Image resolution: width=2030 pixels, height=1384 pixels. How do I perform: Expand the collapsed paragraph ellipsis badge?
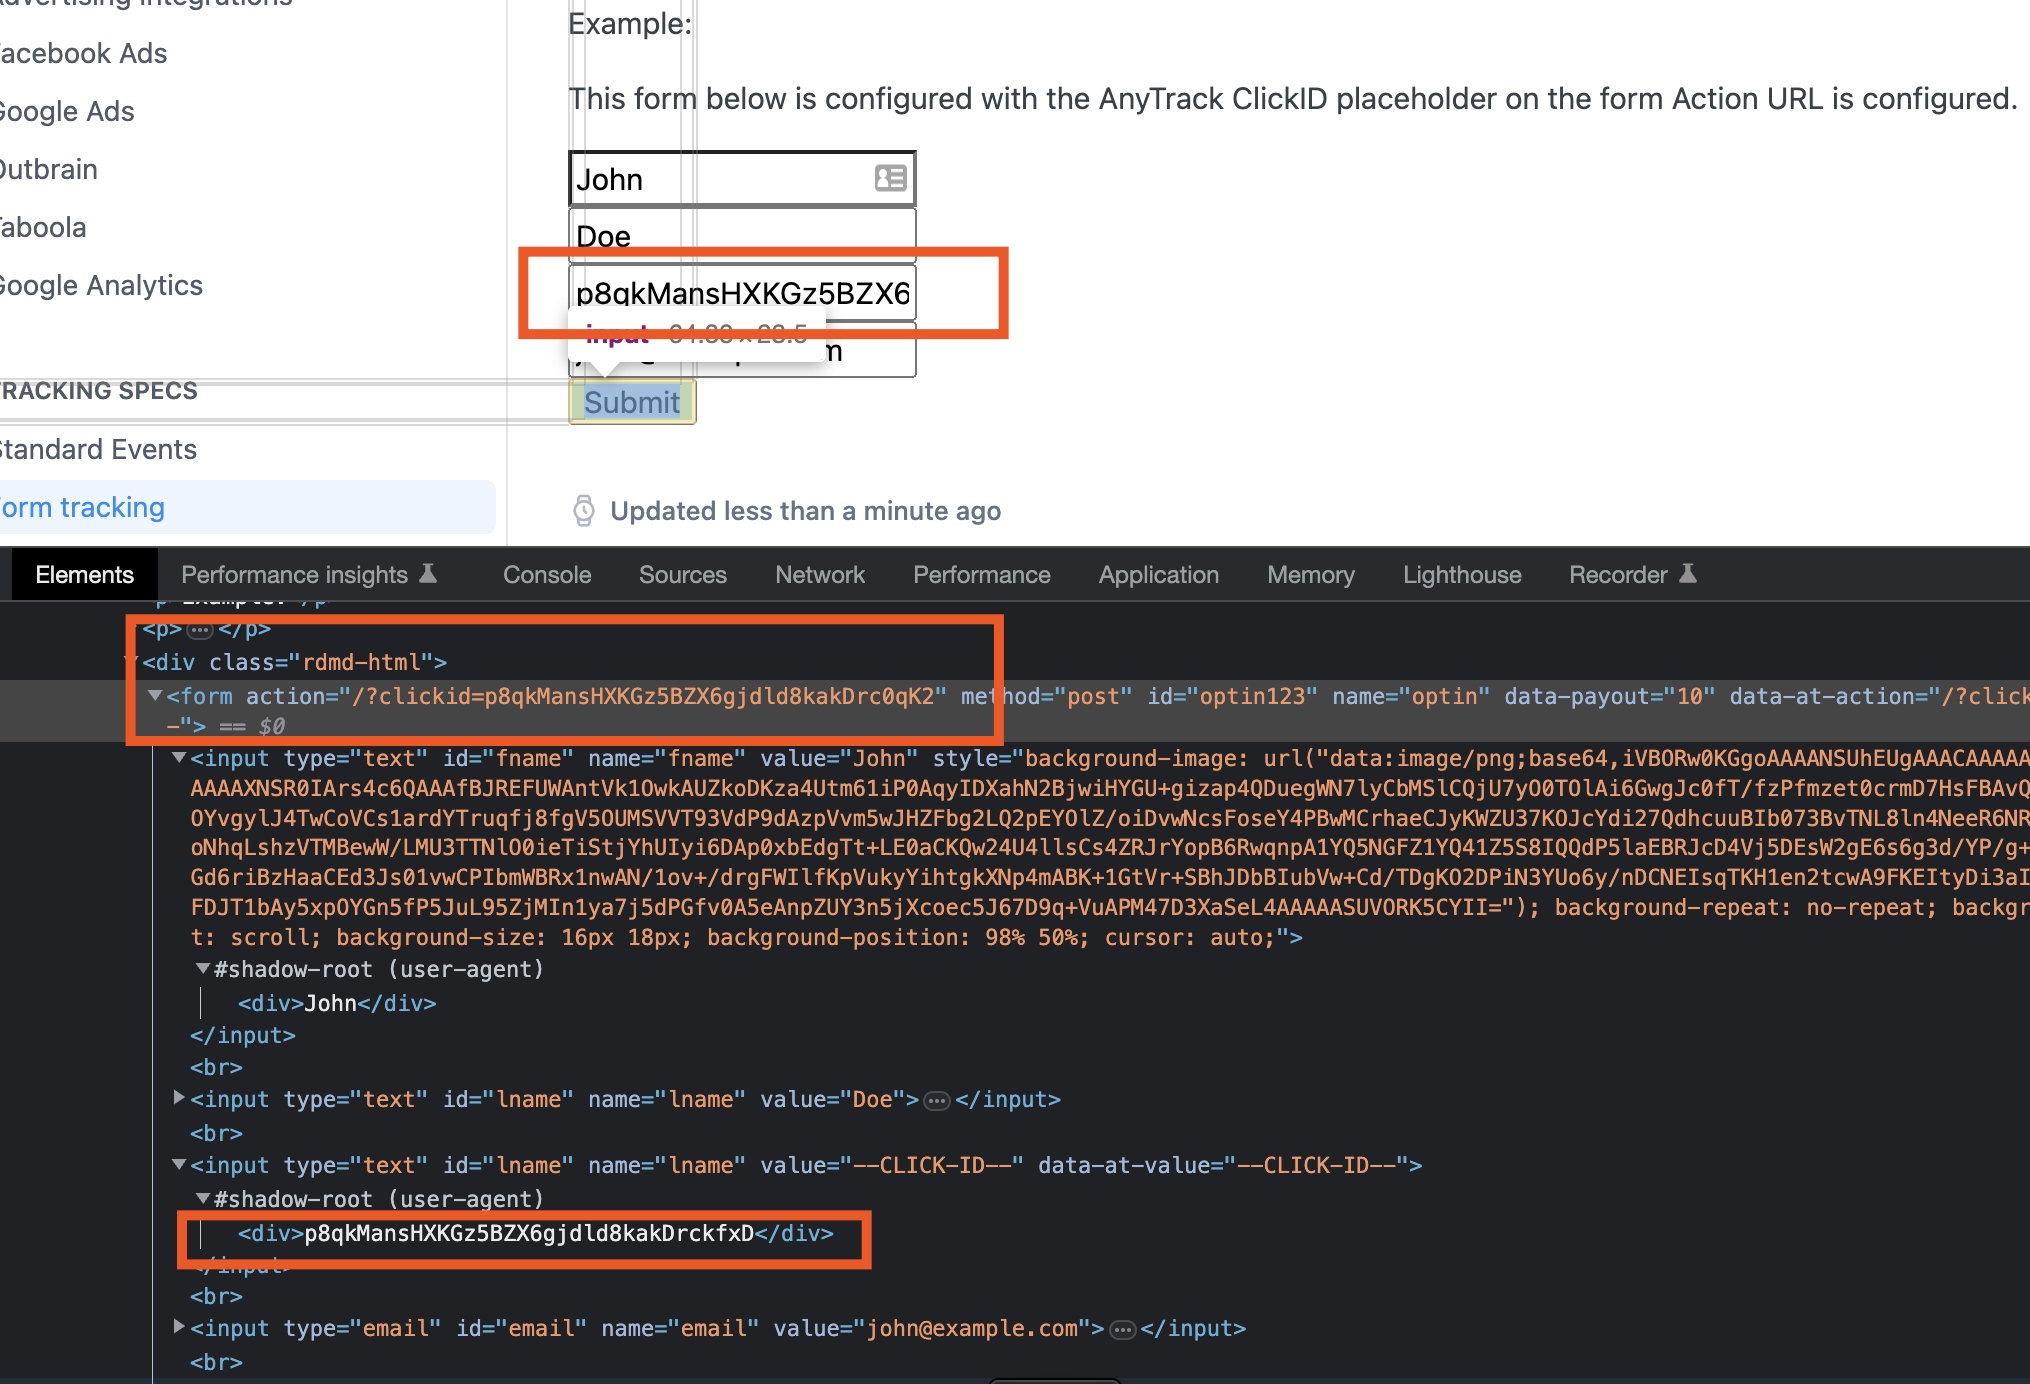[201, 630]
